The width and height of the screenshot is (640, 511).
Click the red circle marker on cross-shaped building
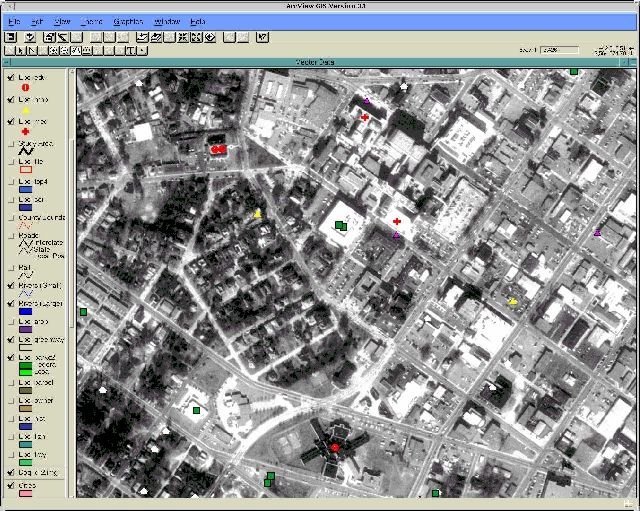pyautogui.click(x=335, y=448)
